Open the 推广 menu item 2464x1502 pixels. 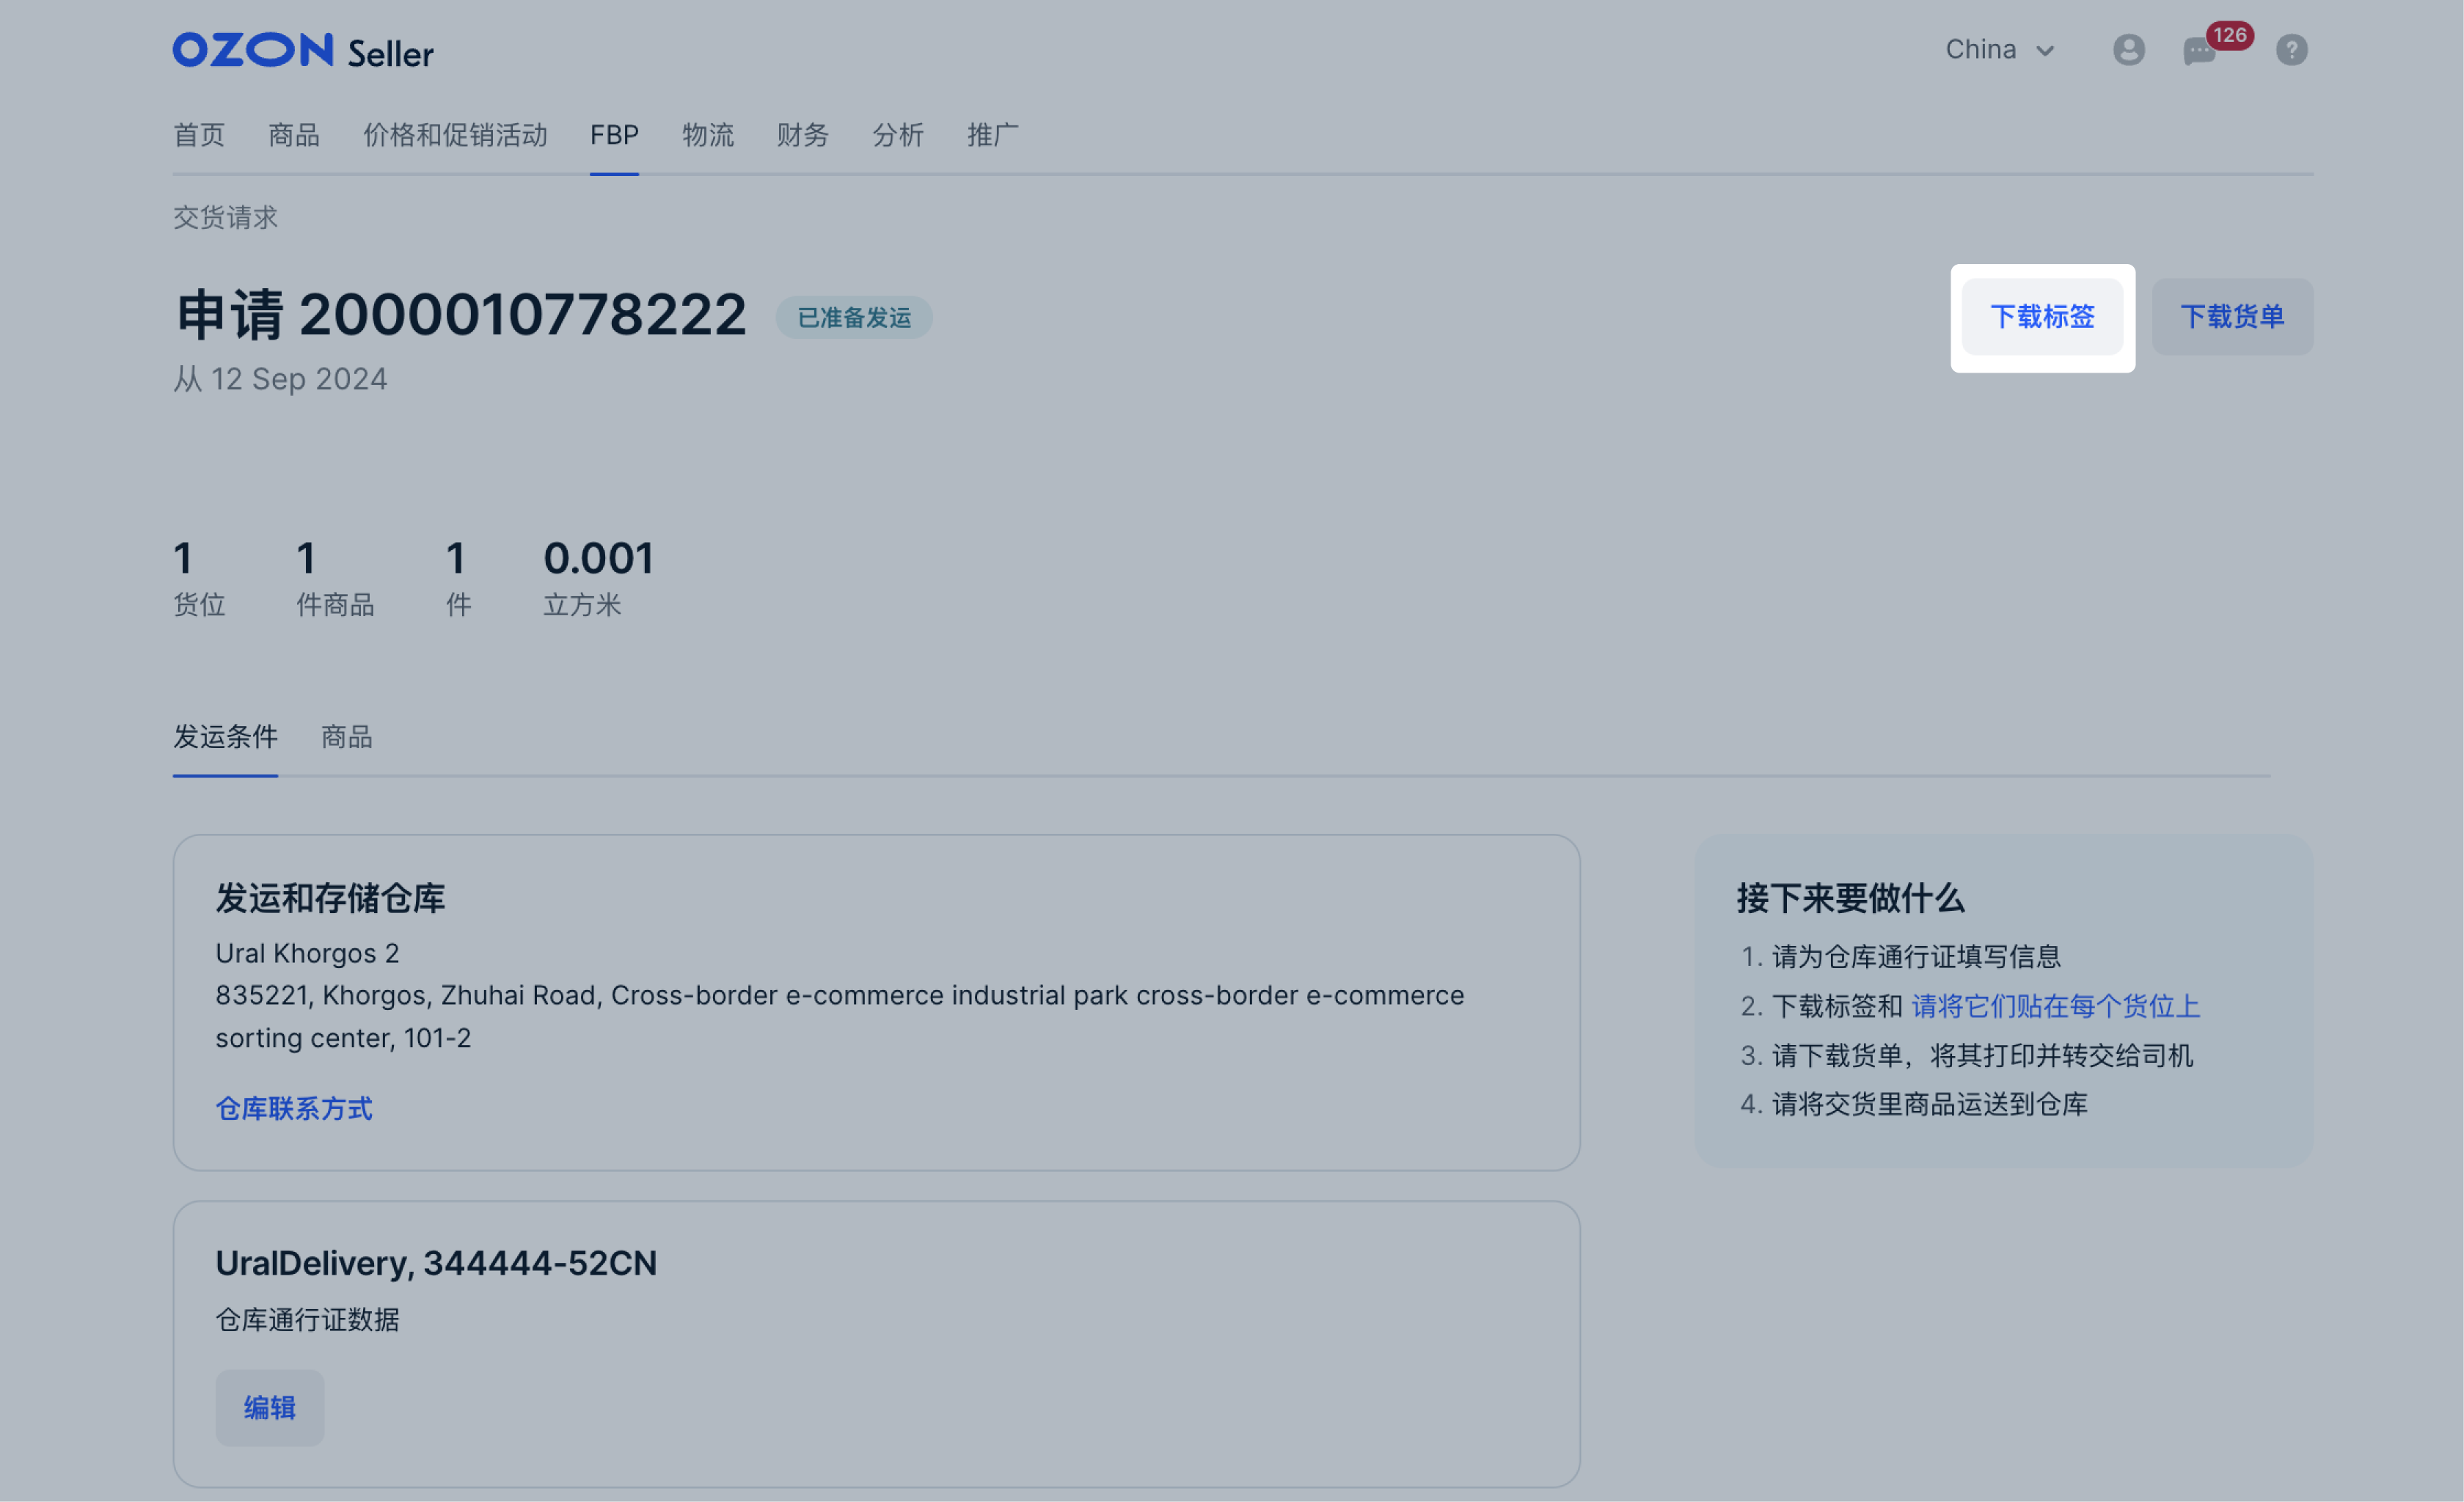pos(993,135)
